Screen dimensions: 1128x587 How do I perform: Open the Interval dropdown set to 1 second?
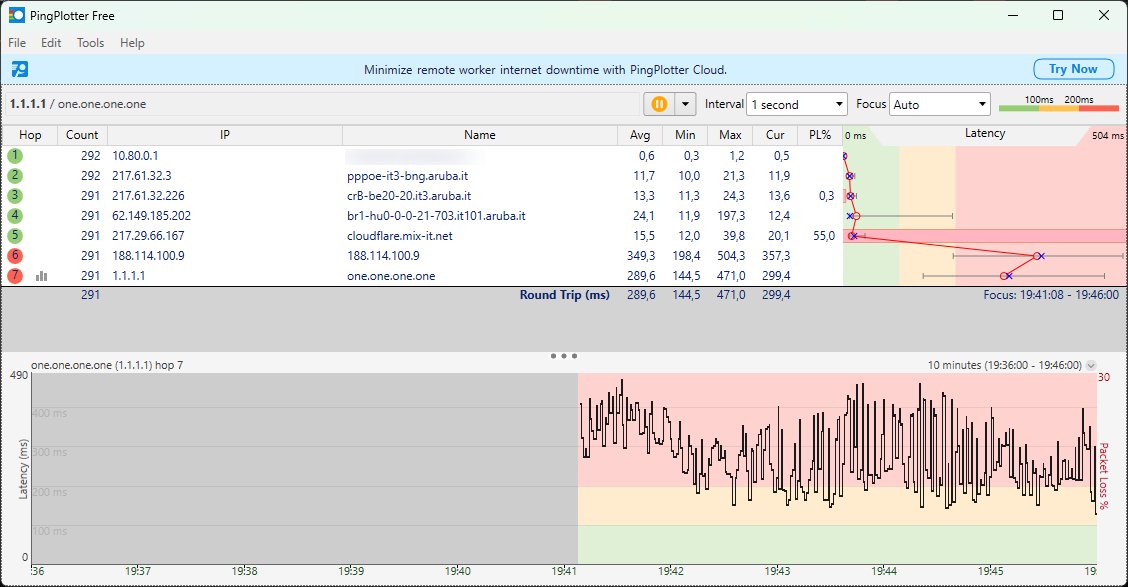point(797,104)
